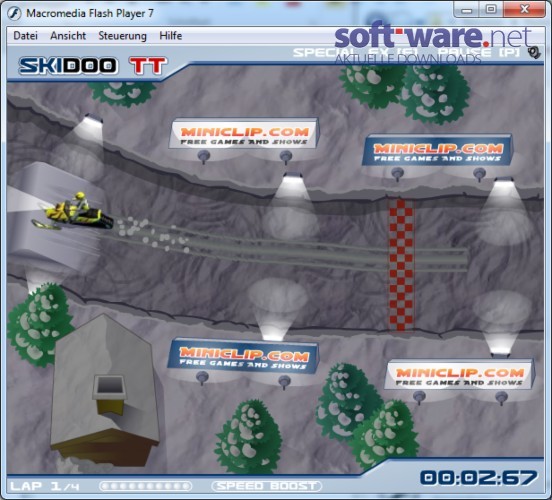Viewport: 552px width, 500px height.
Task: Click the PAUSE [P] button
Action: (x=479, y=53)
